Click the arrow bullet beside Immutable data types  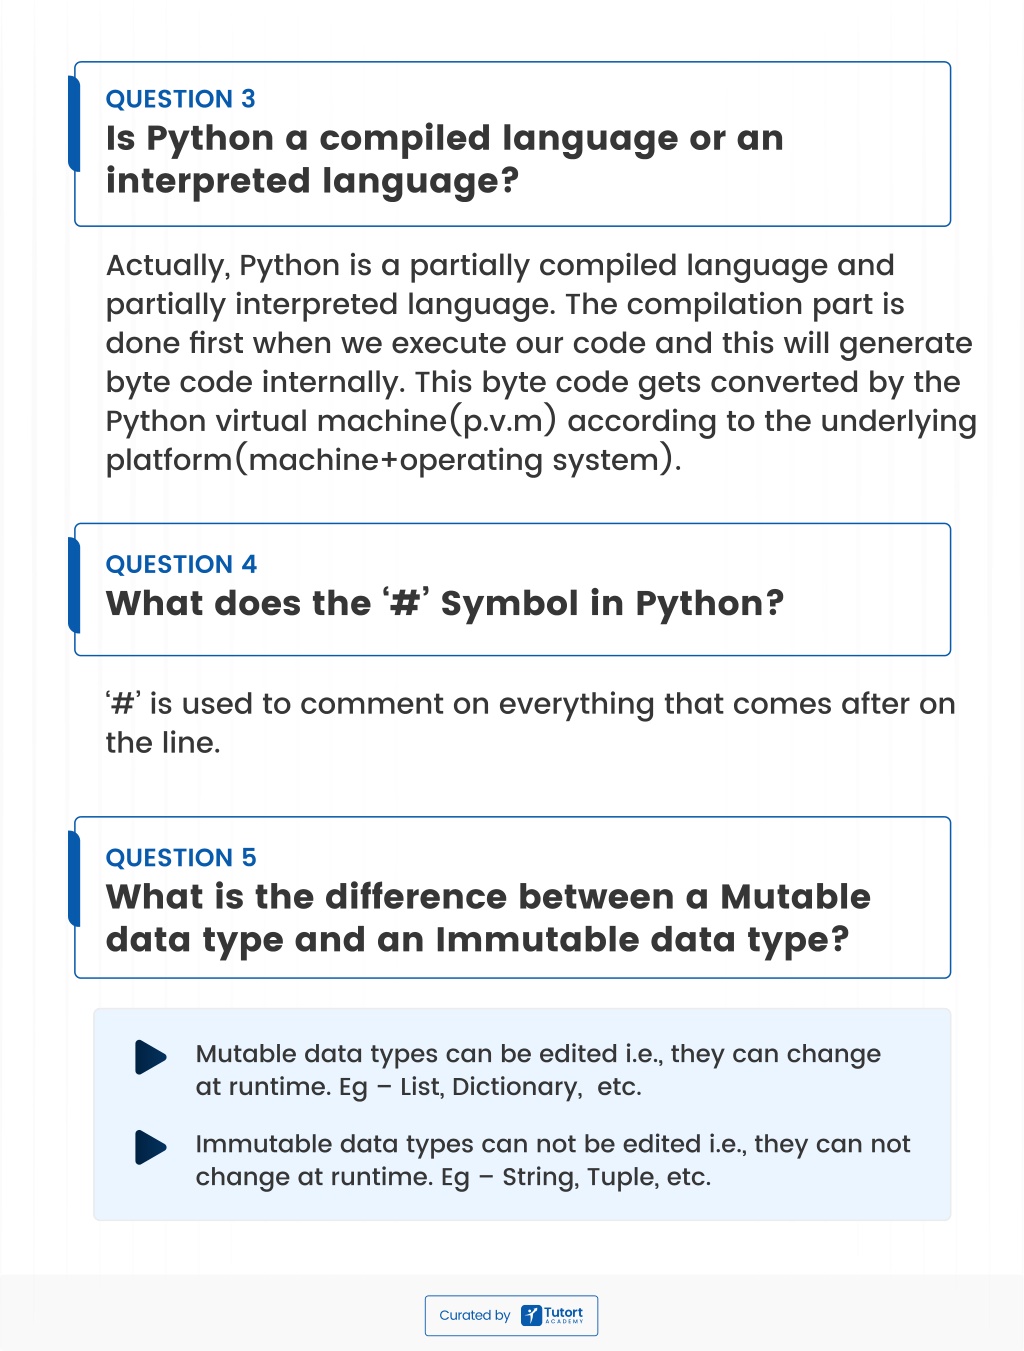[151, 1147]
